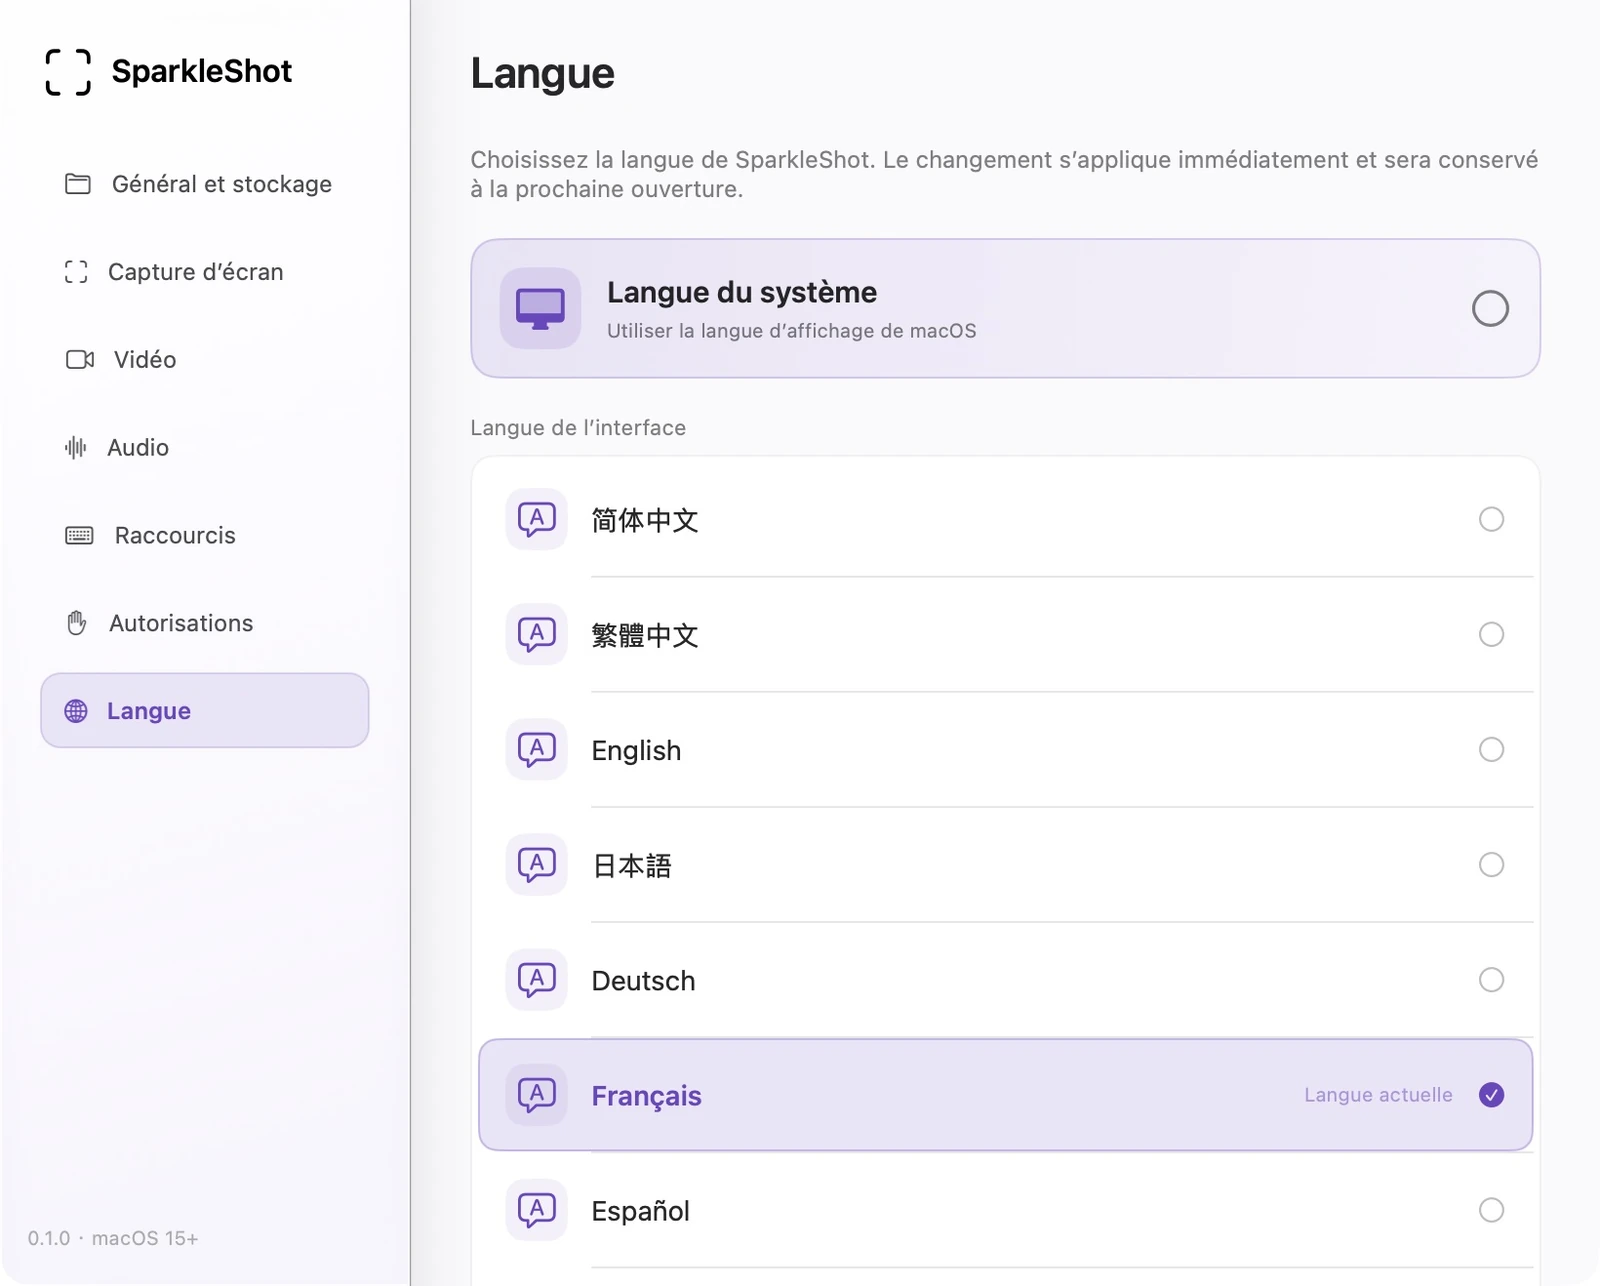The width and height of the screenshot is (1600, 1286).
Task: Select the Español radio button
Action: pos(1491,1210)
